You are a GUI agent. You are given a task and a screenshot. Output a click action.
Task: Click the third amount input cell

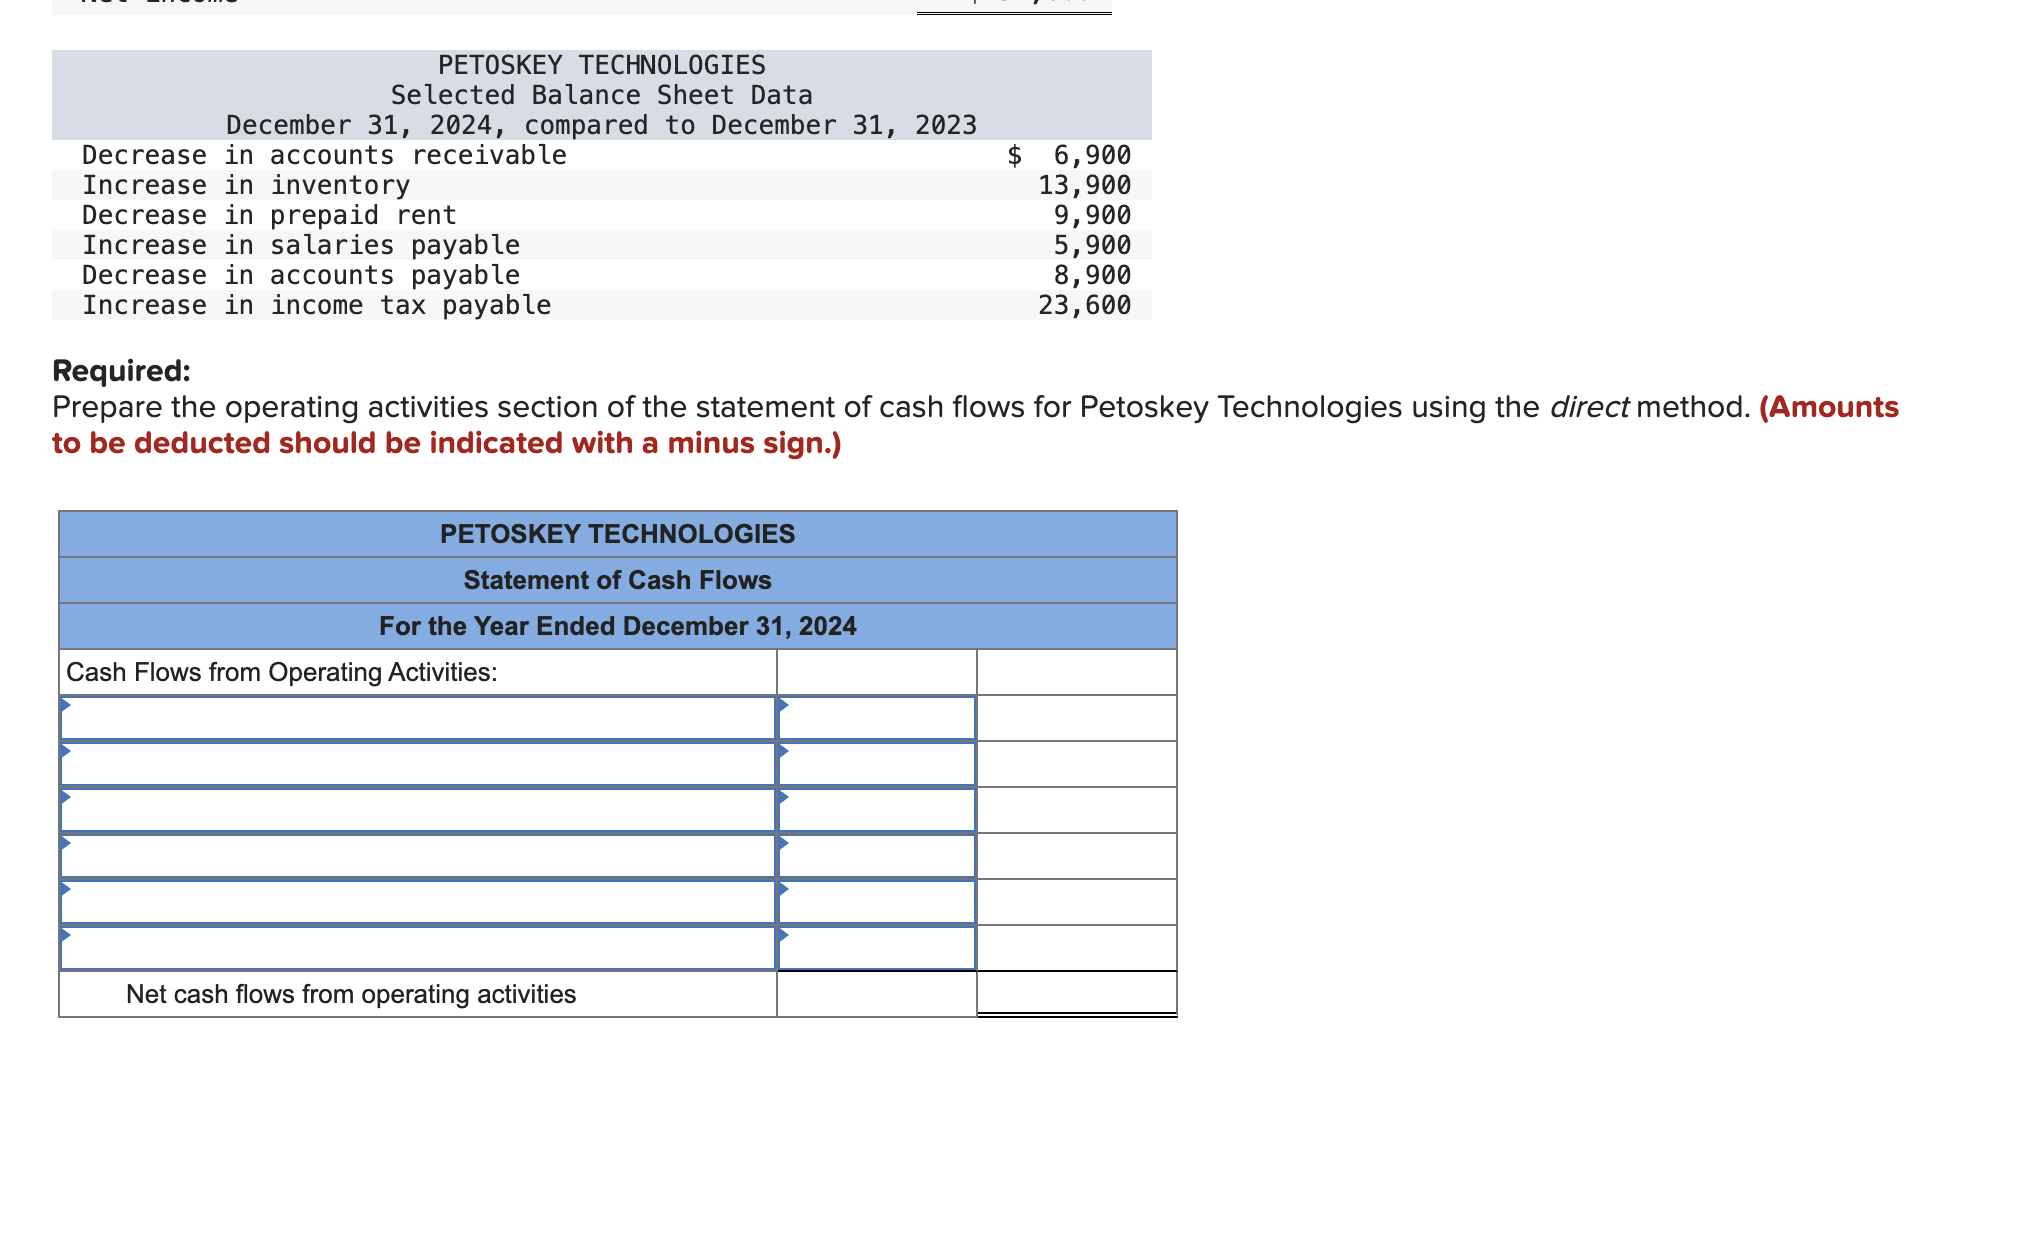click(876, 810)
